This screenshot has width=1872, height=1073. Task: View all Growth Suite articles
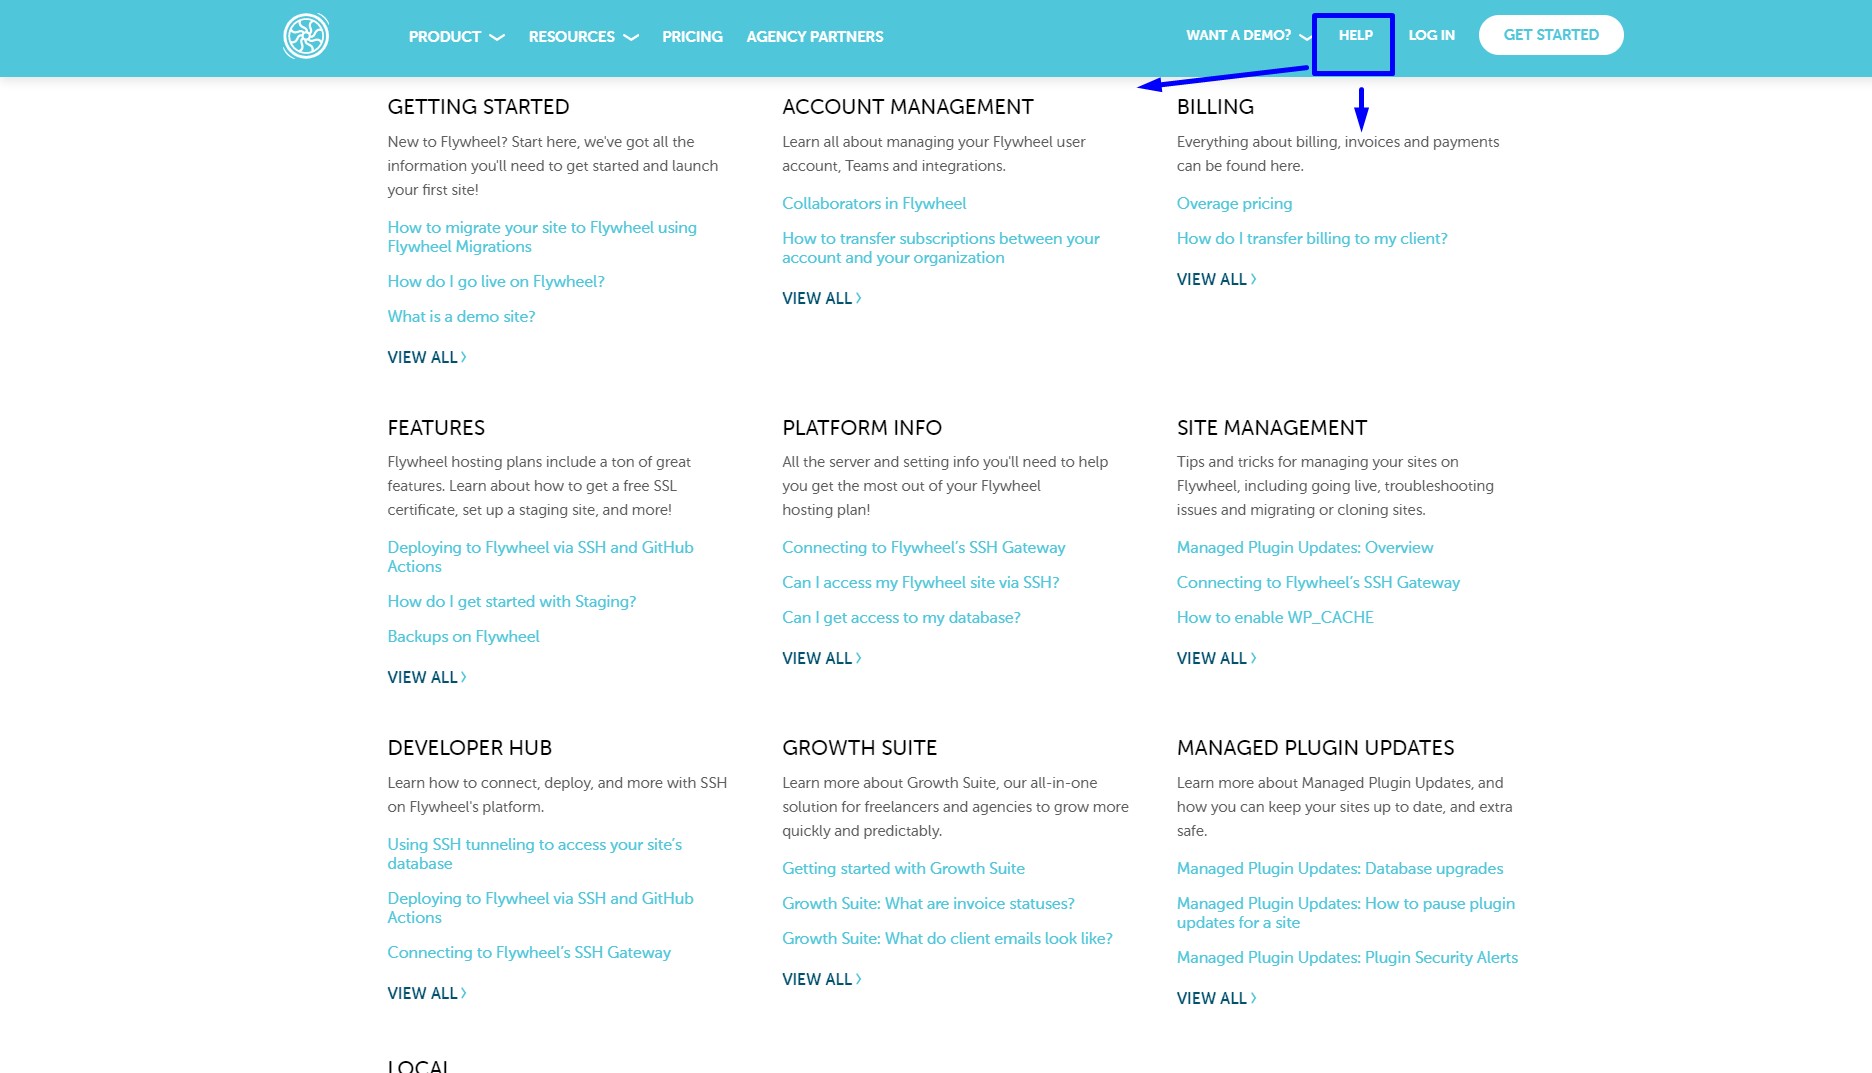pos(822,979)
